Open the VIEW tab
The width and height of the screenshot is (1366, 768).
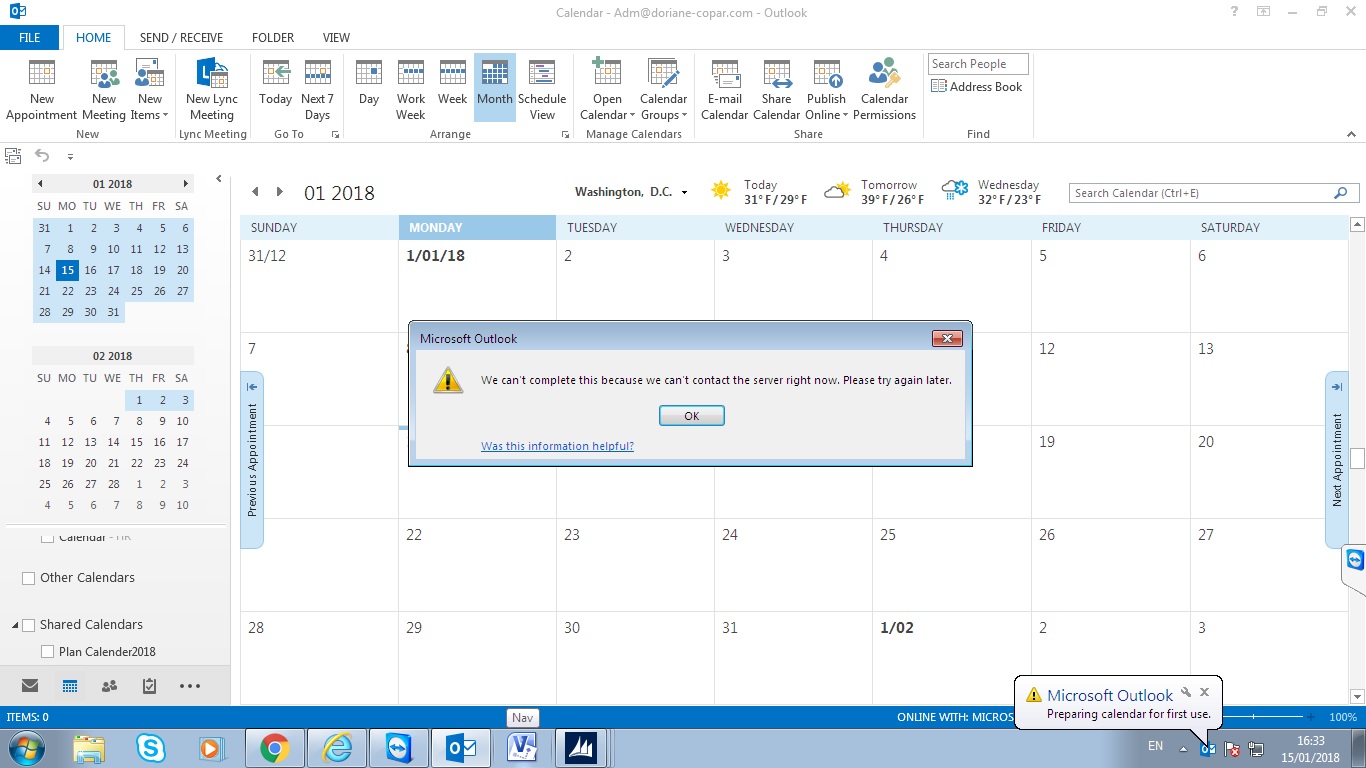coord(336,38)
